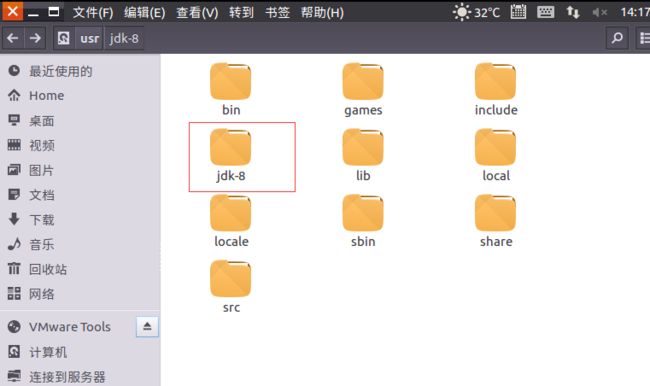Click the clock showing 14:17
650x386 pixels.
point(635,12)
